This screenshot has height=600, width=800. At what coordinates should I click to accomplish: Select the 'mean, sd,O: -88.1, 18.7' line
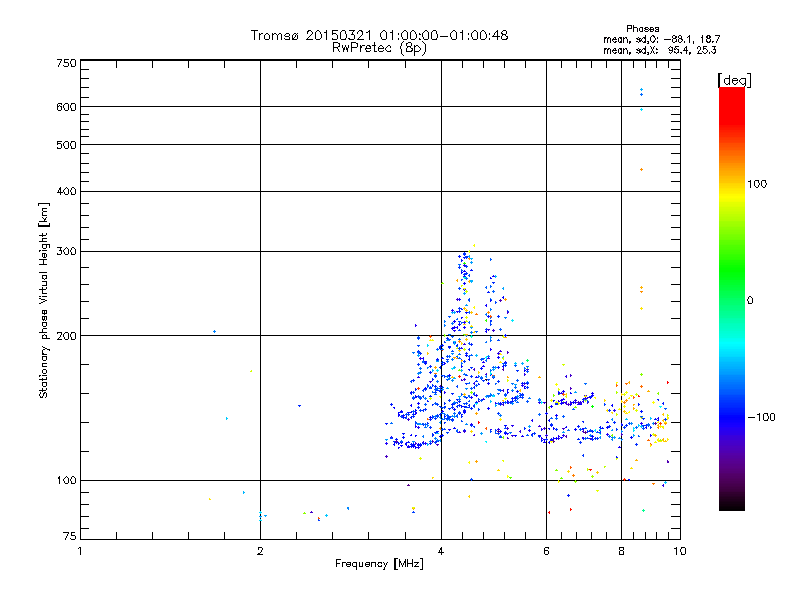[x=662, y=39]
